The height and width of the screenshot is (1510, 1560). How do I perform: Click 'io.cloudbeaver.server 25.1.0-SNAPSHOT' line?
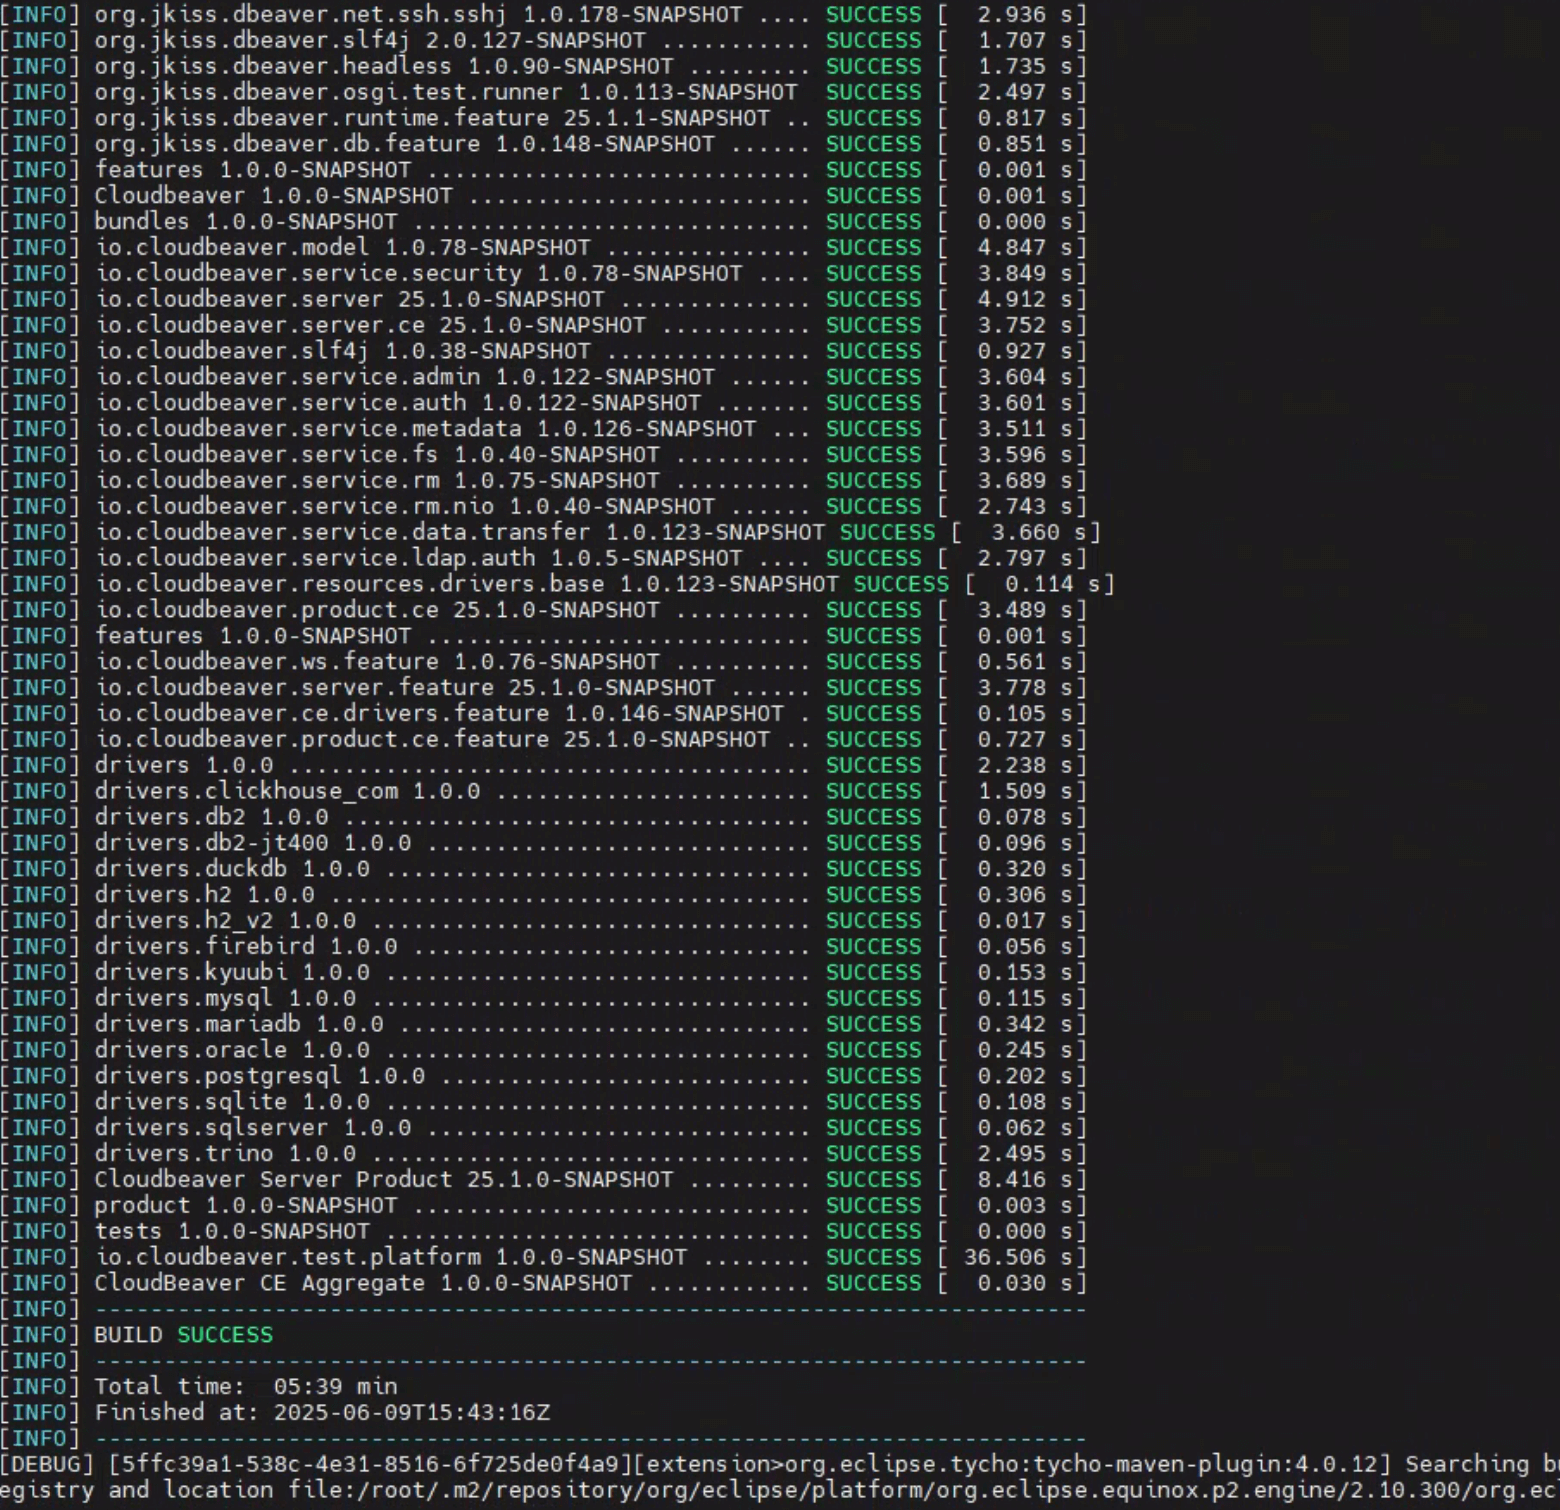(543, 299)
